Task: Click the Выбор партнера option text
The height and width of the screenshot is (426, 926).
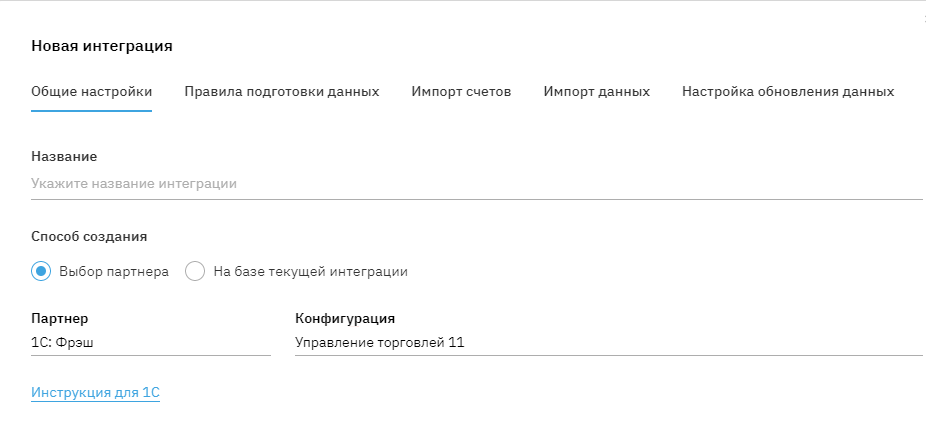Action: tap(114, 271)
